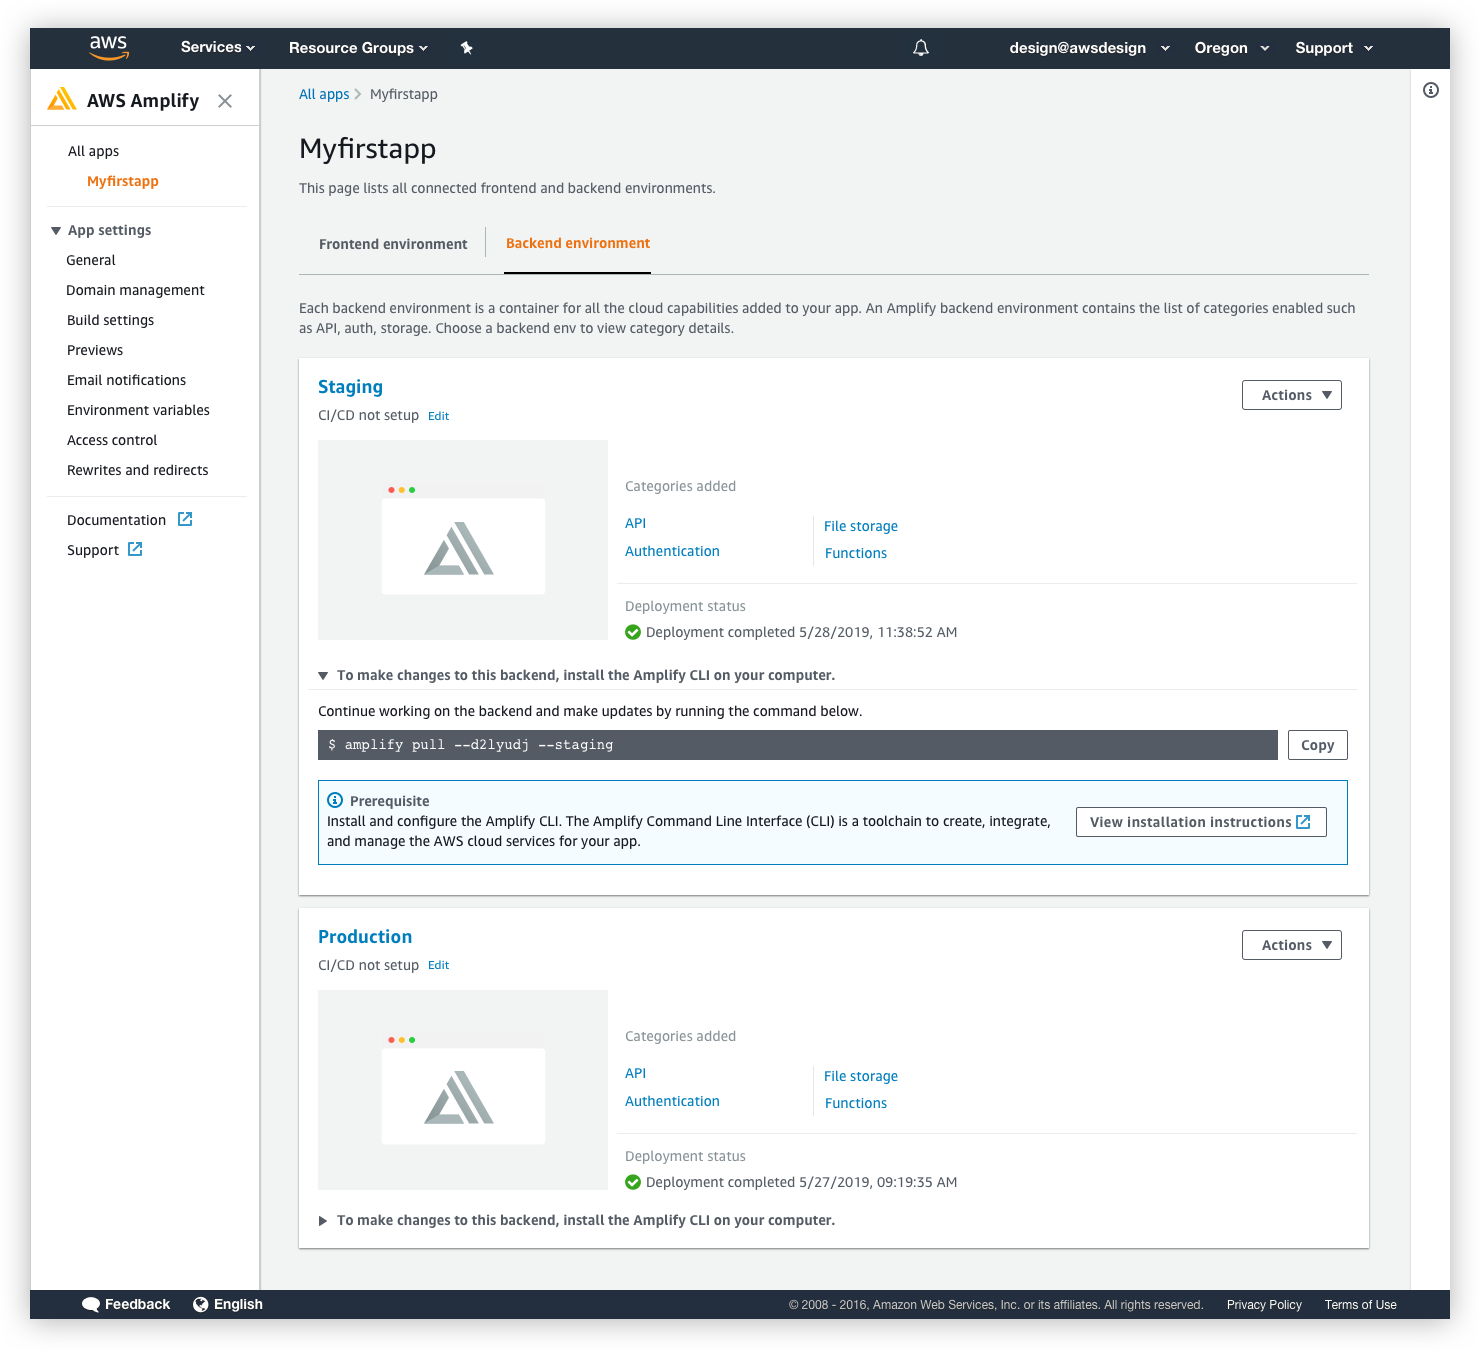Image resolution: width=1480 pixels, height=1351 pixels.
Task: Copy the amplify pull command
Action: click(x=1317, y=745)
